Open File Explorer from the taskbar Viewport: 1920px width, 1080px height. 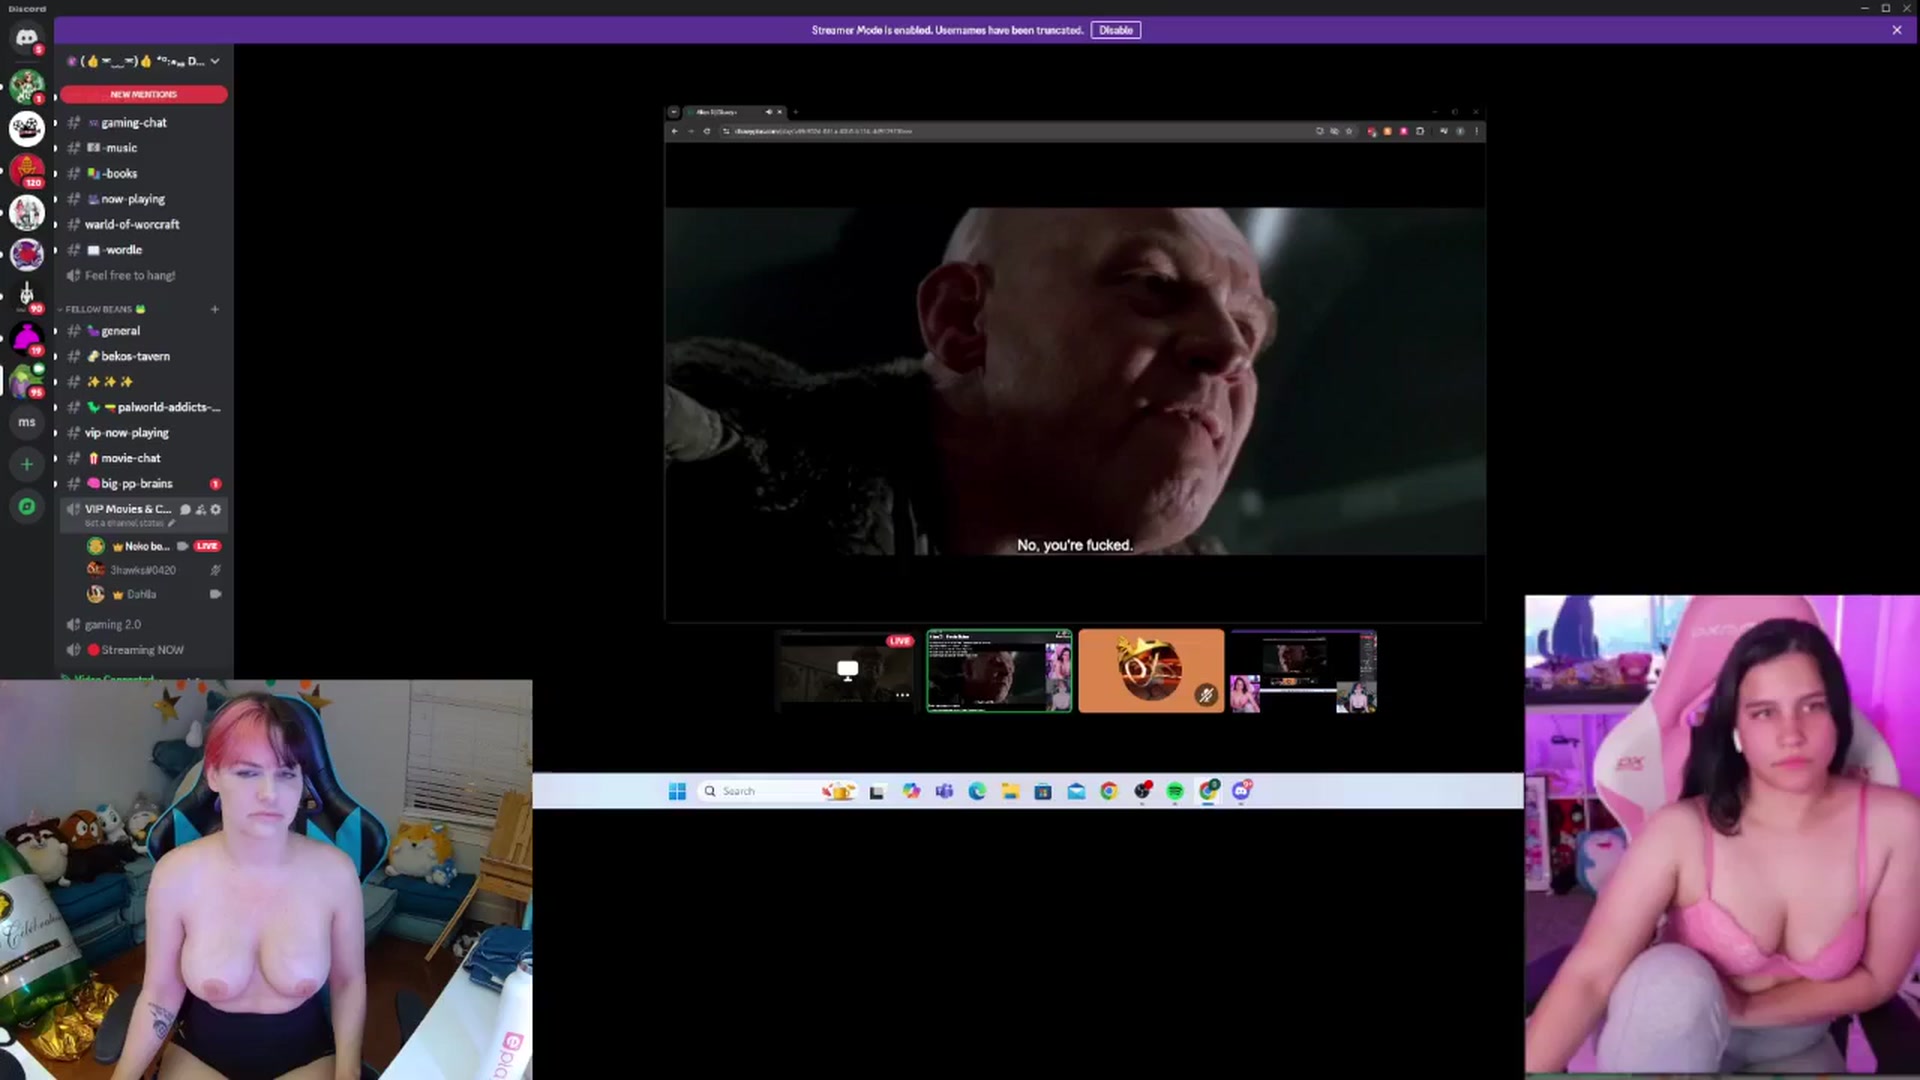1010,791
